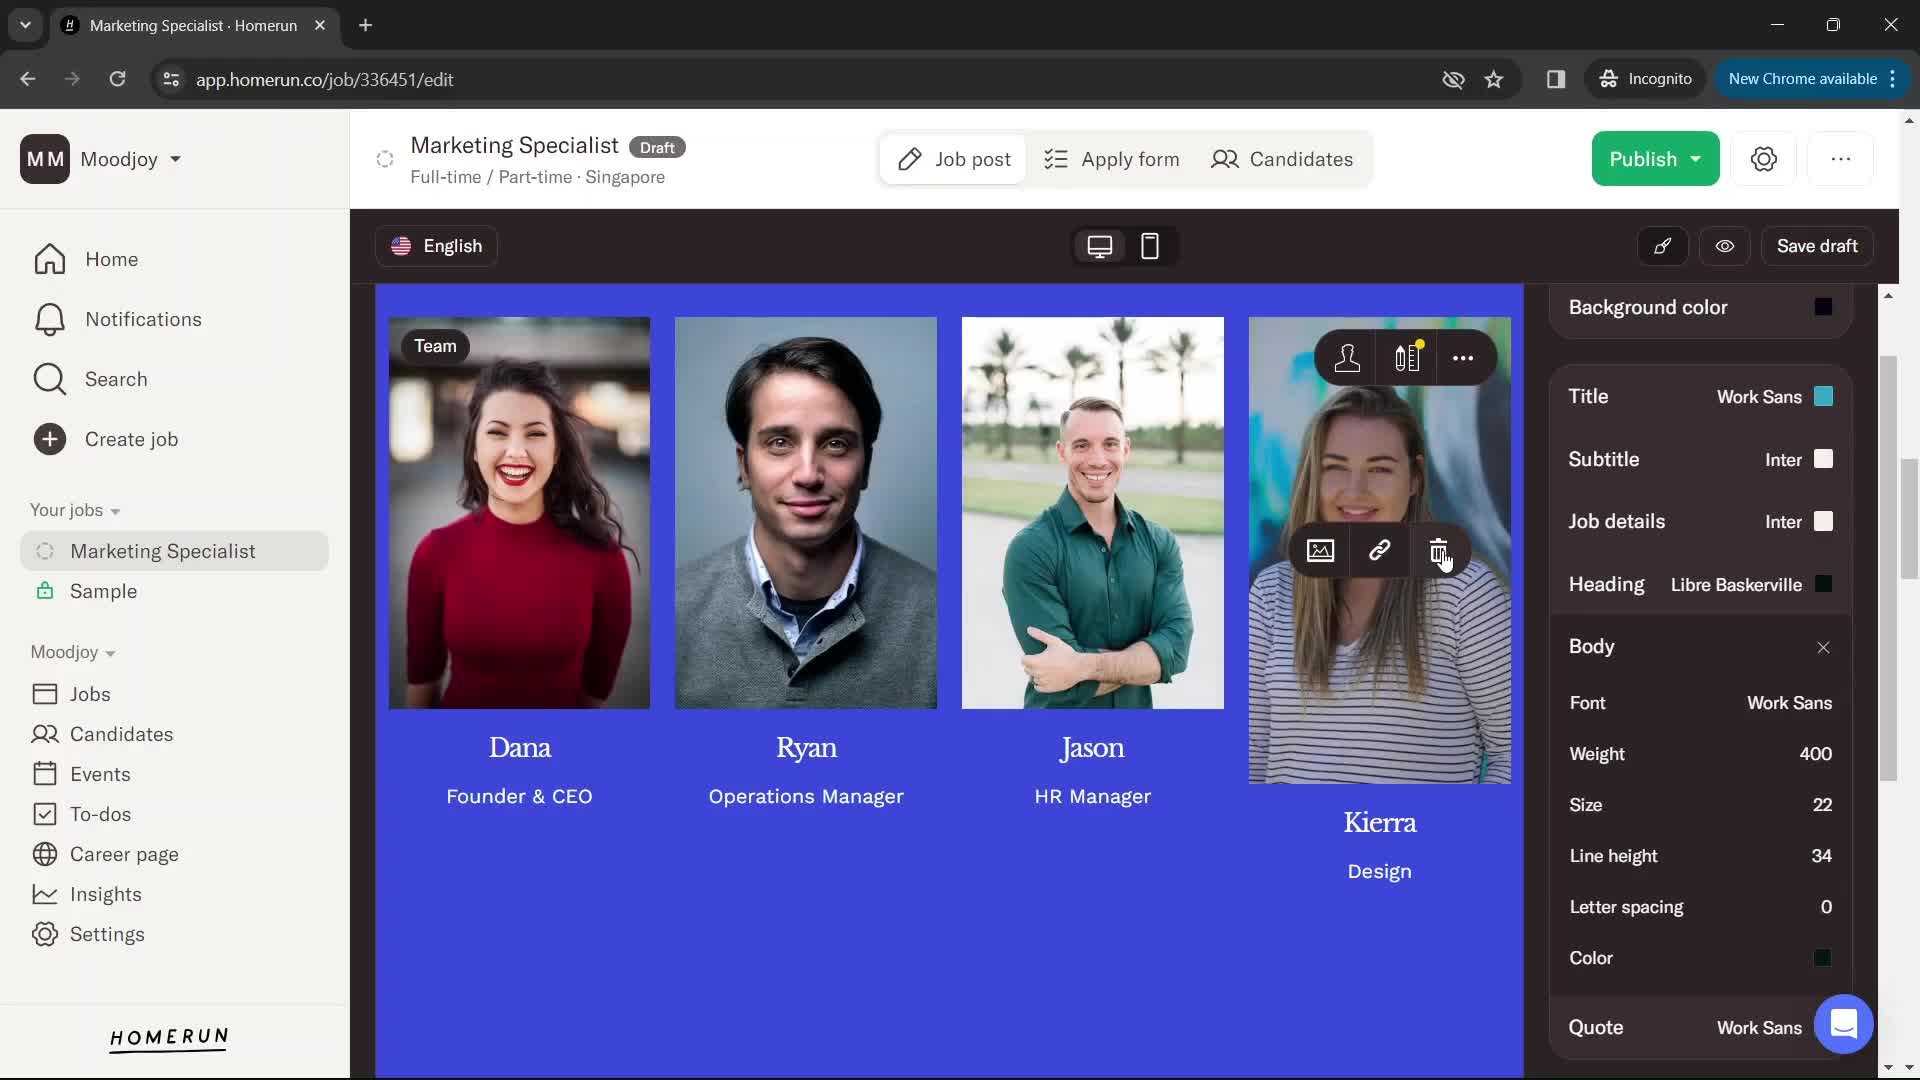This screenshot has width=1920, height=1080.
Task: Click the delete/trash icon on Kierra's card
Action: point(1439,549)
